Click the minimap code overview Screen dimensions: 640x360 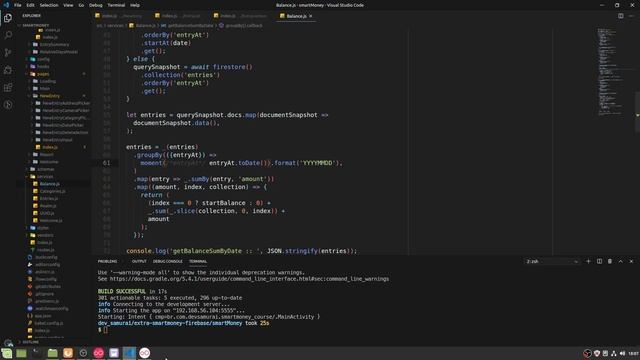coord(611,71)
